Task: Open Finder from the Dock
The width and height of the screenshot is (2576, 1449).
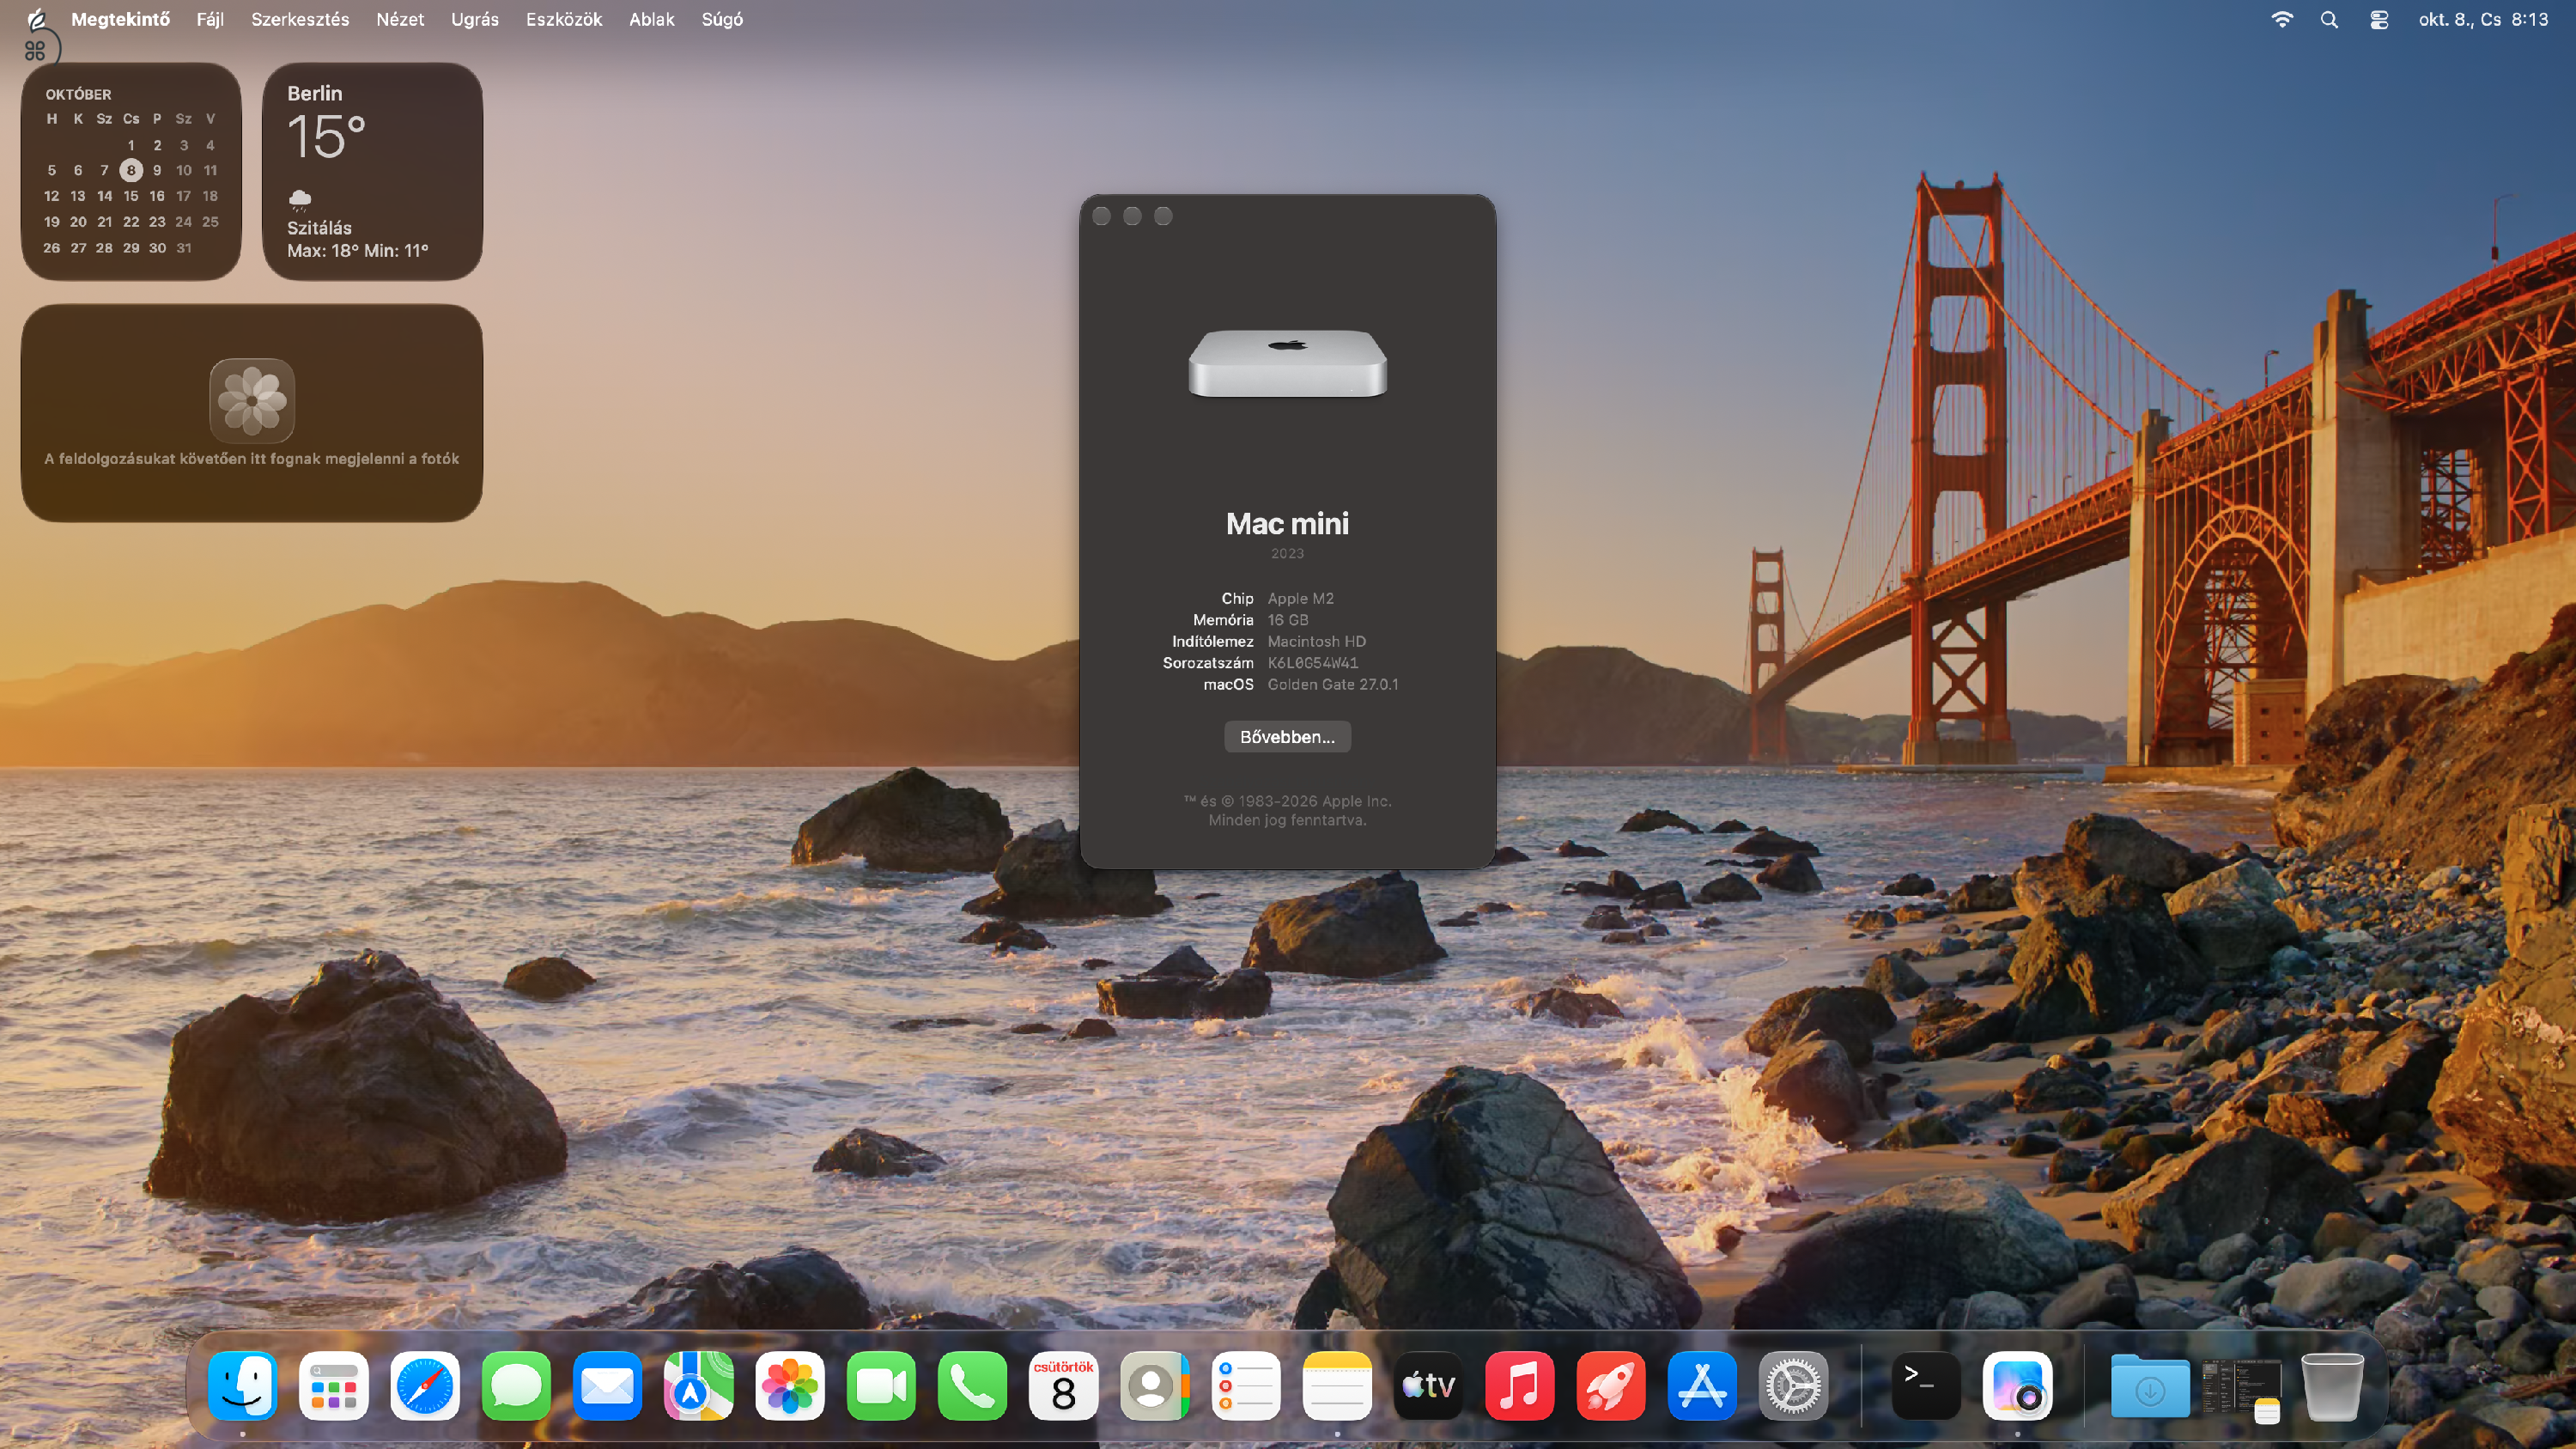Action: point(243,1386)
